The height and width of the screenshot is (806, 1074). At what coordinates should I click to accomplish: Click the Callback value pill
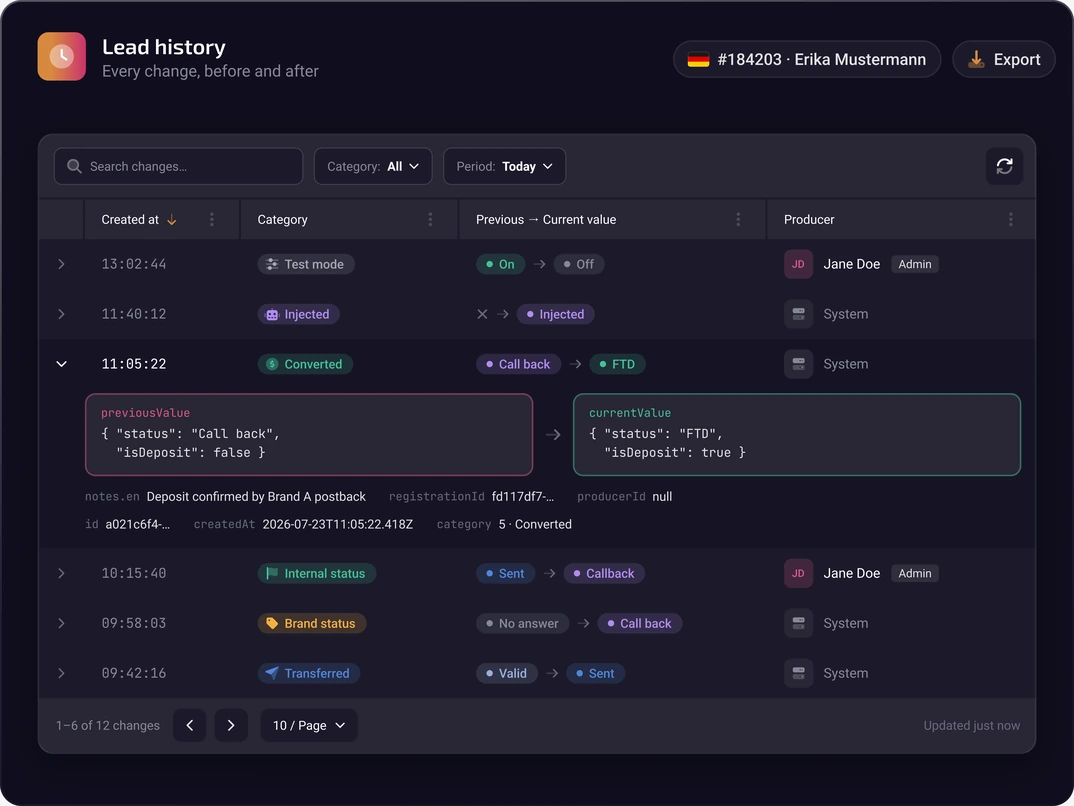point(604,573)
